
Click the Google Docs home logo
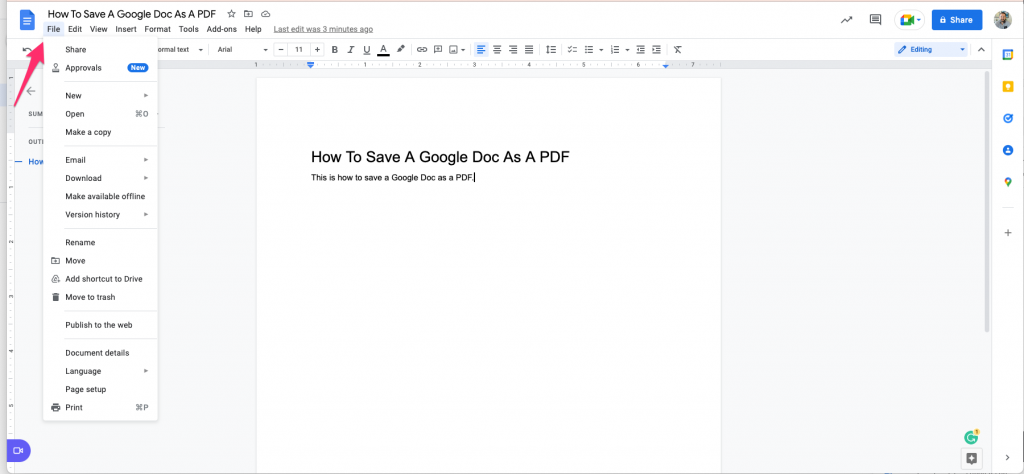tap(27, 20)
